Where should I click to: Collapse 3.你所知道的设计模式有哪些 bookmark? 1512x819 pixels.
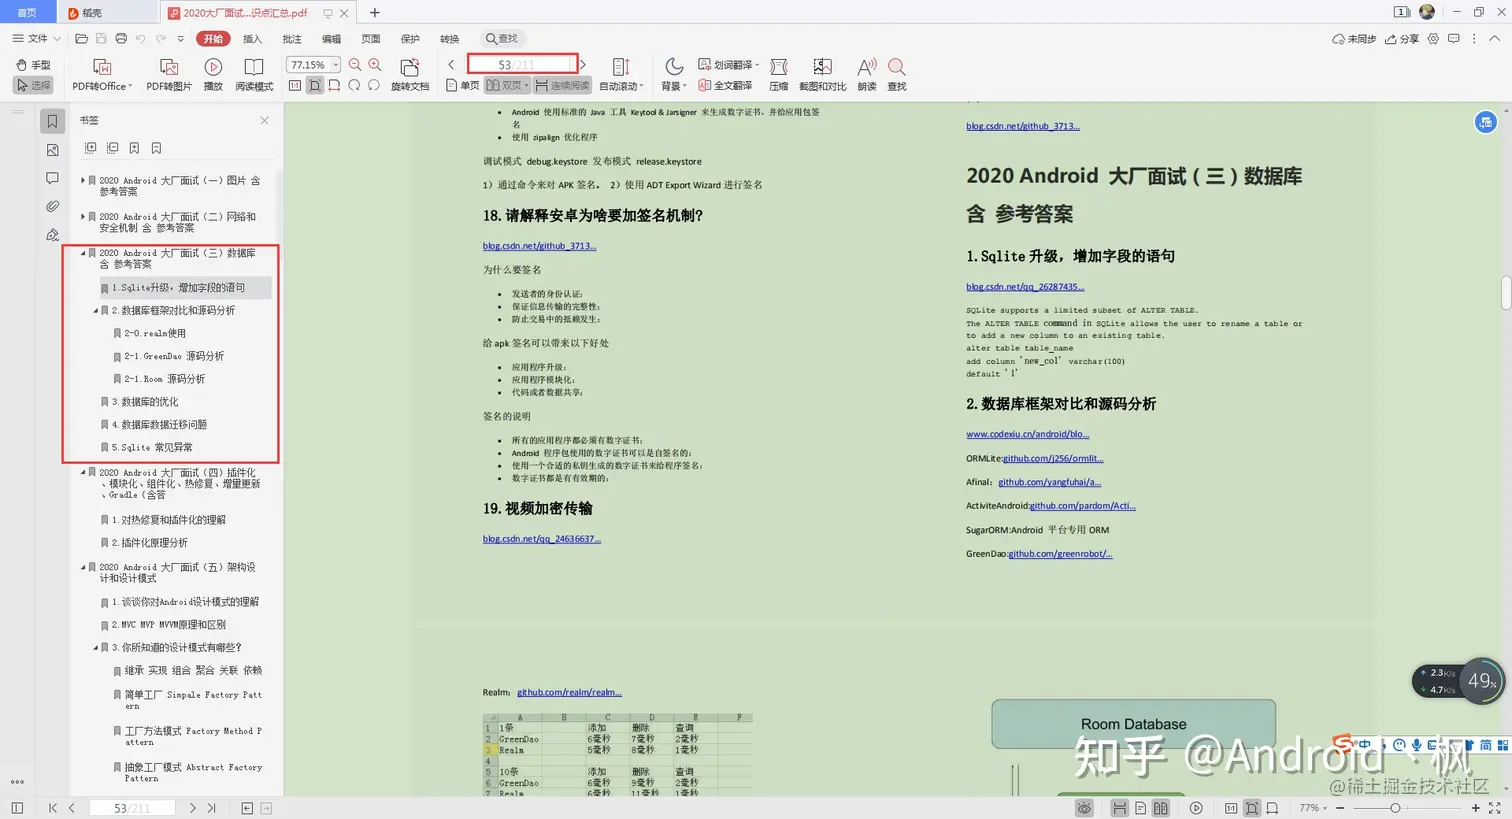pyautogui.click(x=96, y=648)
